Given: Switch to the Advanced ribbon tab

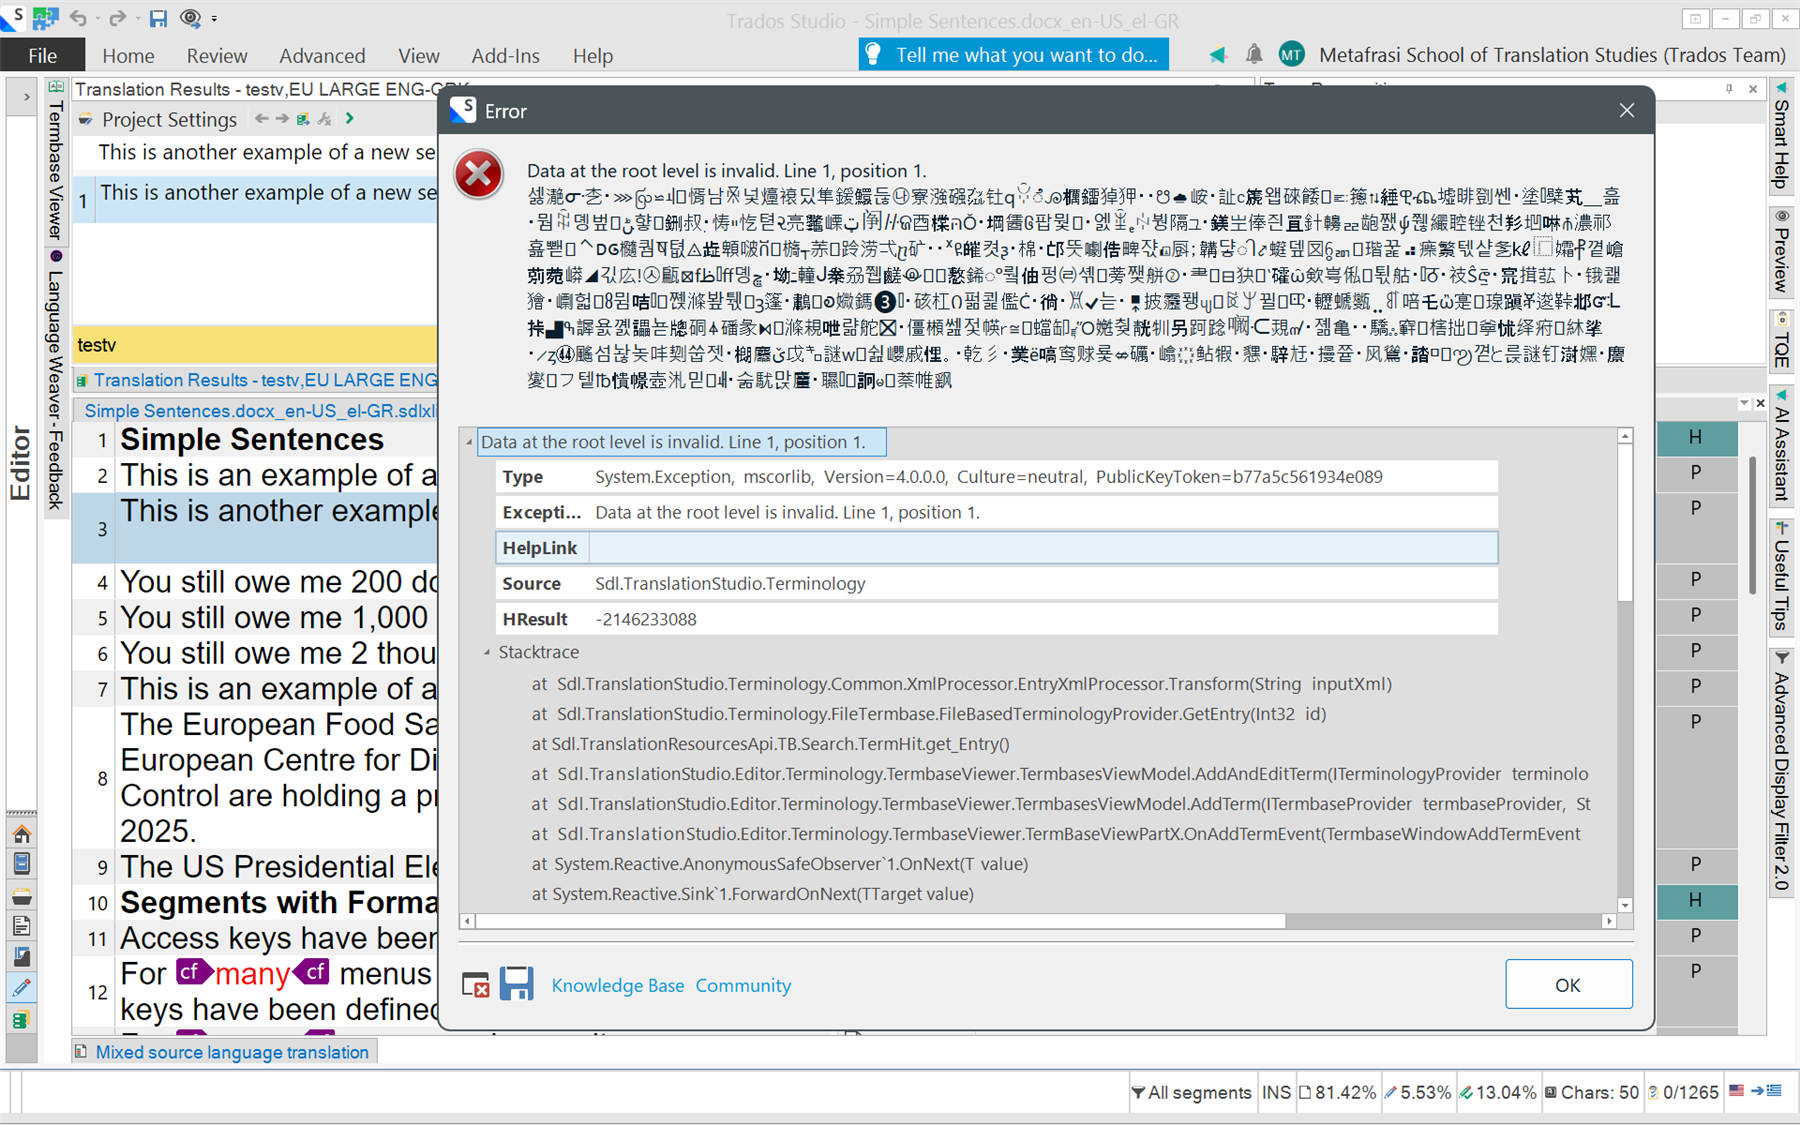Looking at the screenshot, I should [321, 55].
